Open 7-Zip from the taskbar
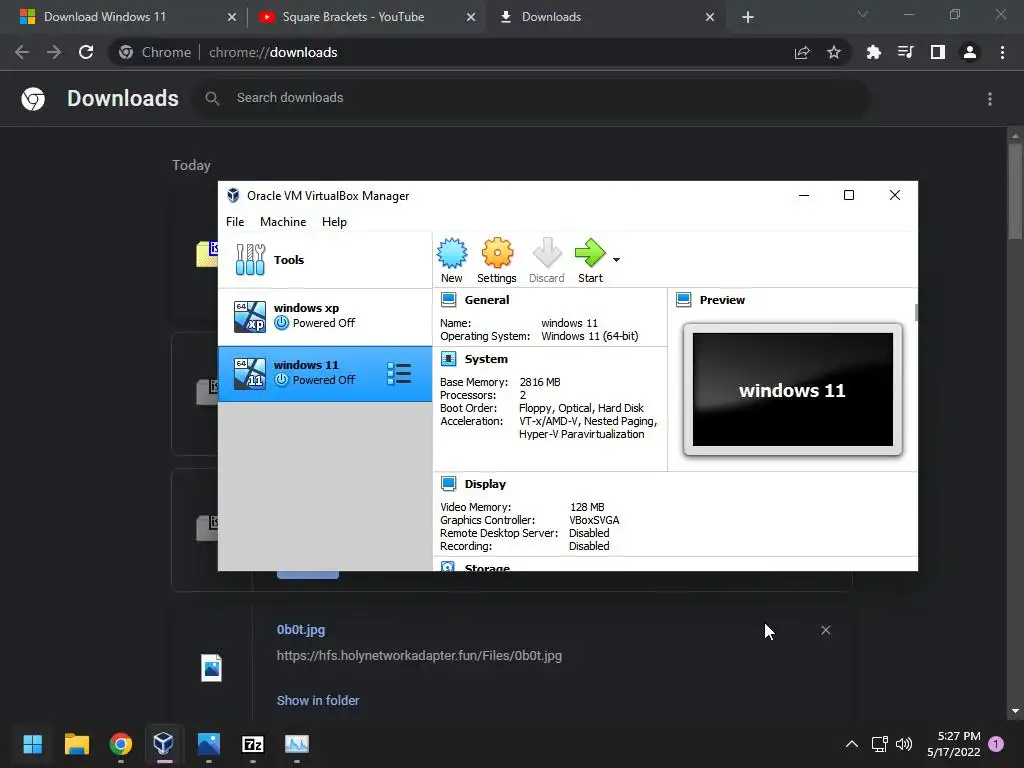This screenshot has height=768, width=1024. 253,744
